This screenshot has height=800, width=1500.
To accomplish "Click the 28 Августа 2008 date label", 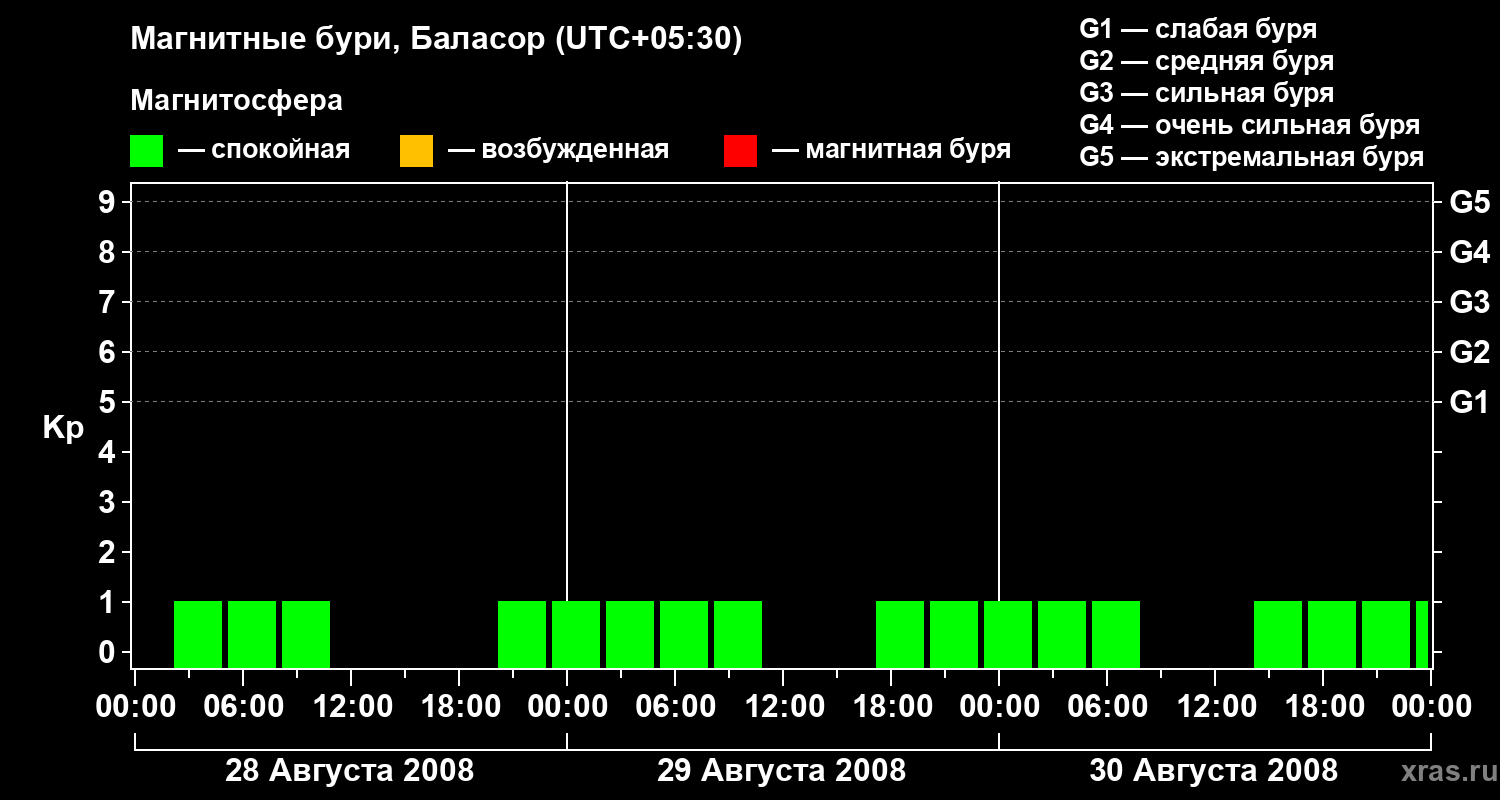I will pyautogui.click(x=350, y=770).
